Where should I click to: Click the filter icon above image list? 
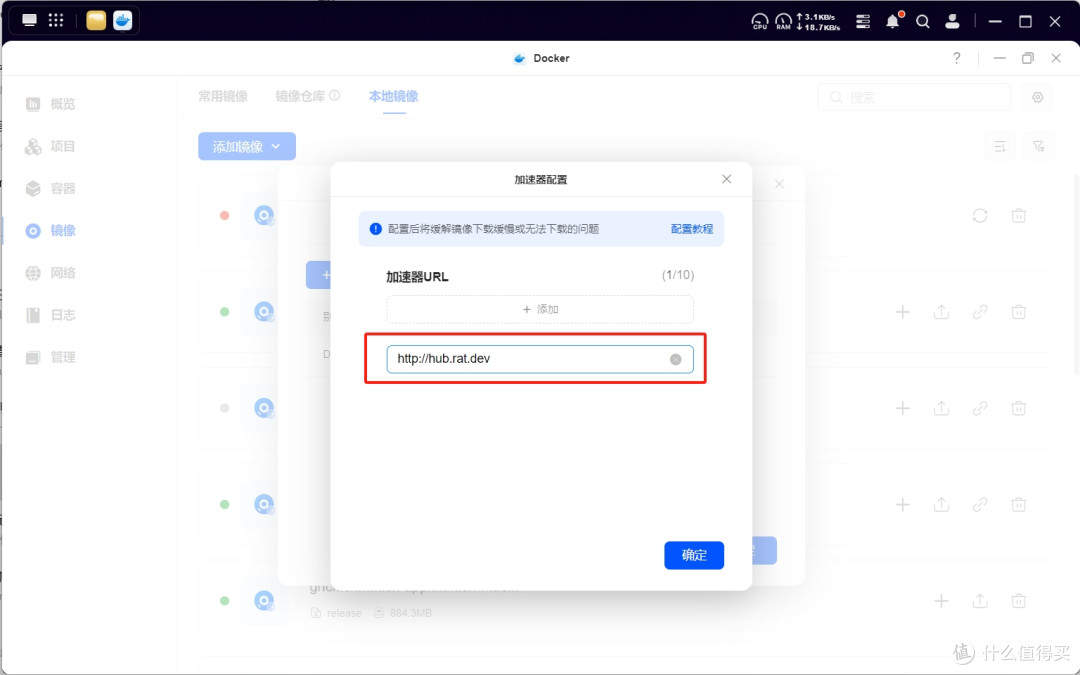[x=1039, y=146]
